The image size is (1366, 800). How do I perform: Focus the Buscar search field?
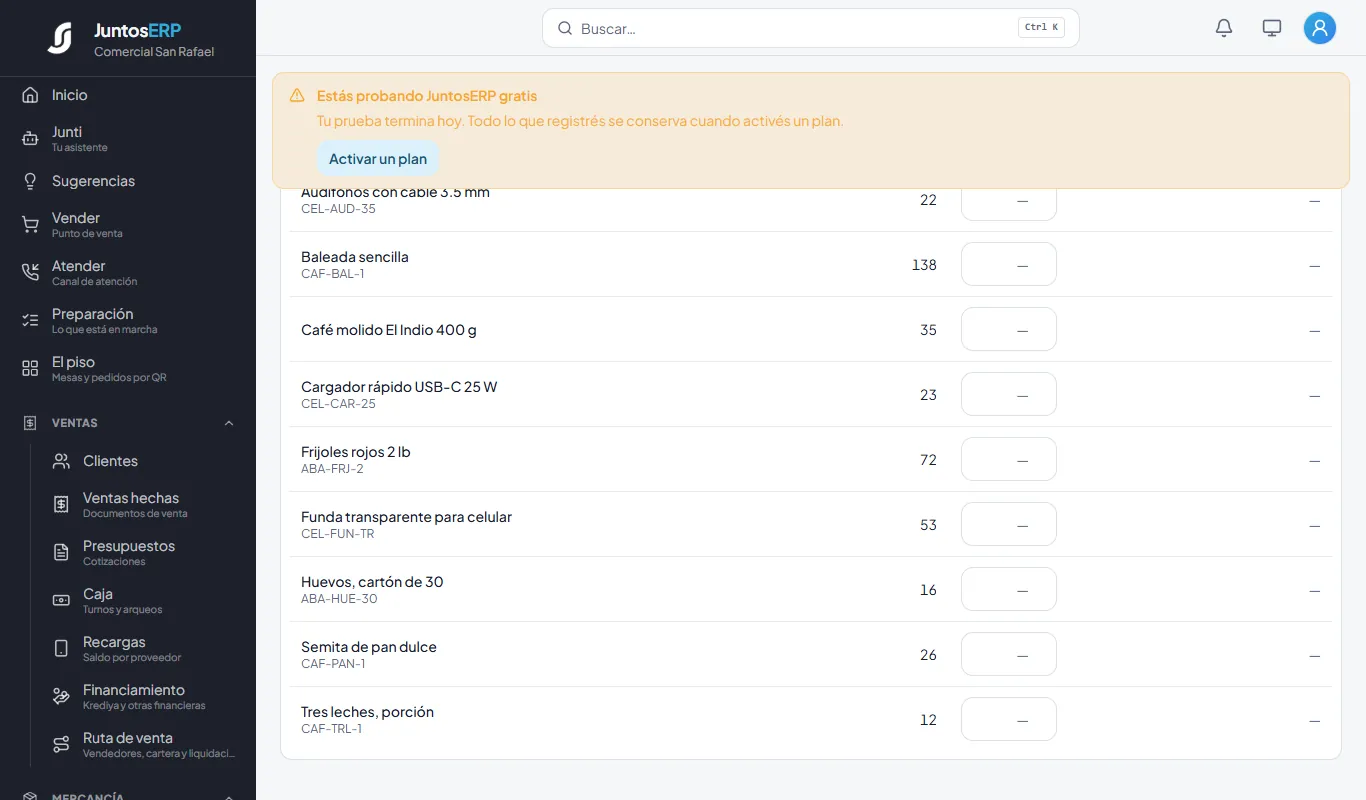tap(811, 28)
